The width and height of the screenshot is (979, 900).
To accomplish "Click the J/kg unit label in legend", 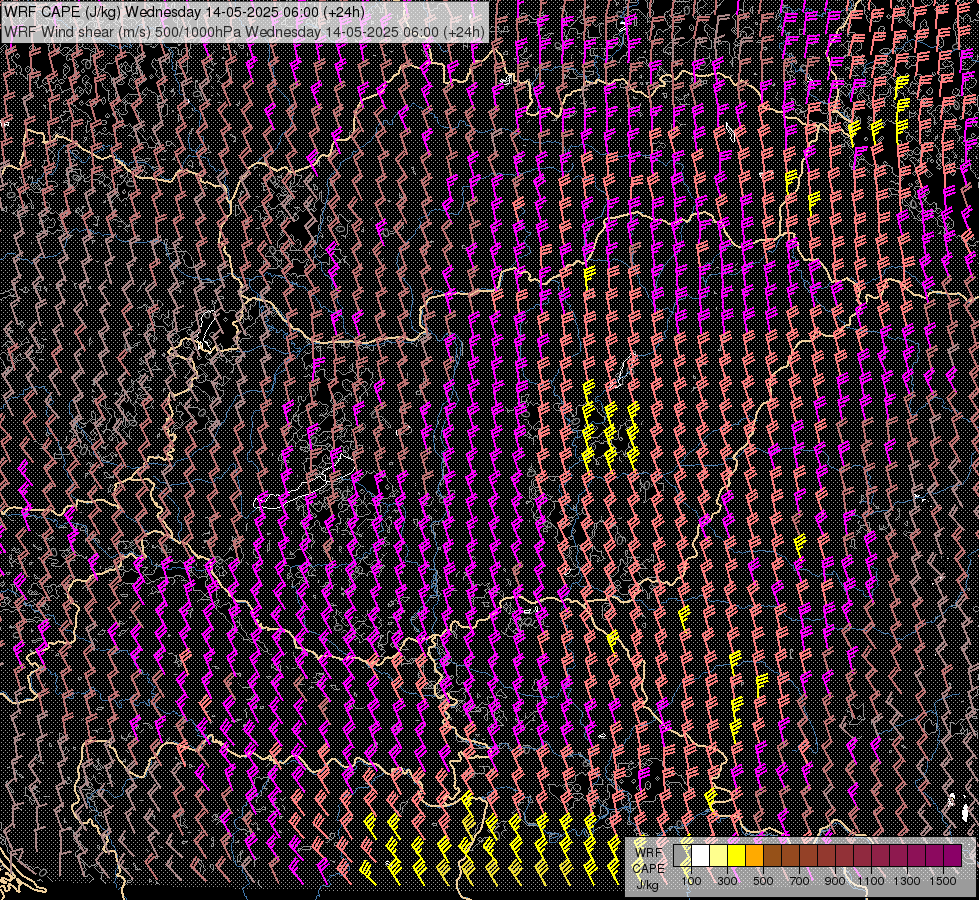I will 647,885.
